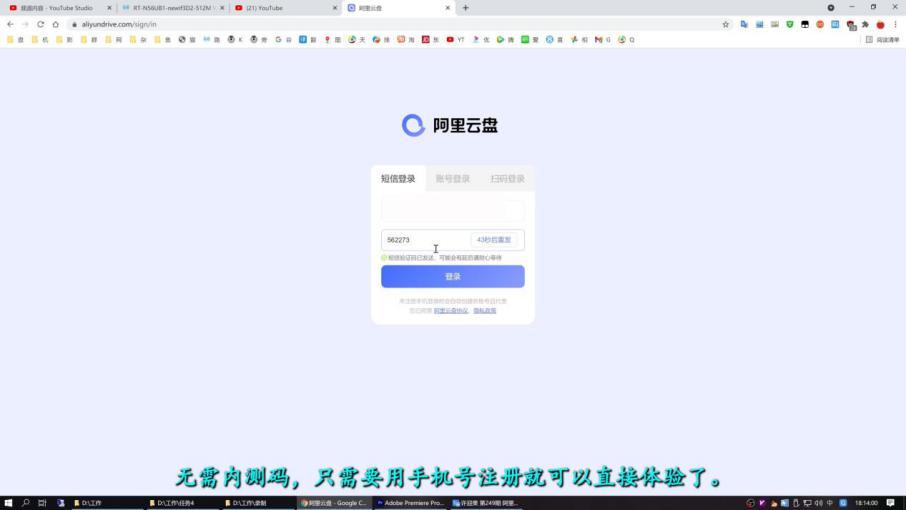Close the 阿里云盘 browser tab
Screen dimensions: 906x510
[448, 8]
